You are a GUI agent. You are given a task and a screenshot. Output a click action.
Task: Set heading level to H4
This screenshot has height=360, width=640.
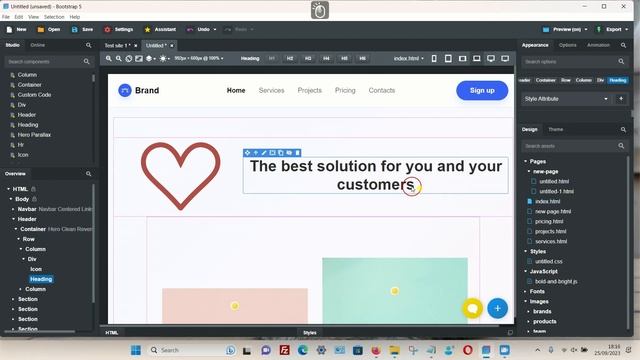point(326,59)
